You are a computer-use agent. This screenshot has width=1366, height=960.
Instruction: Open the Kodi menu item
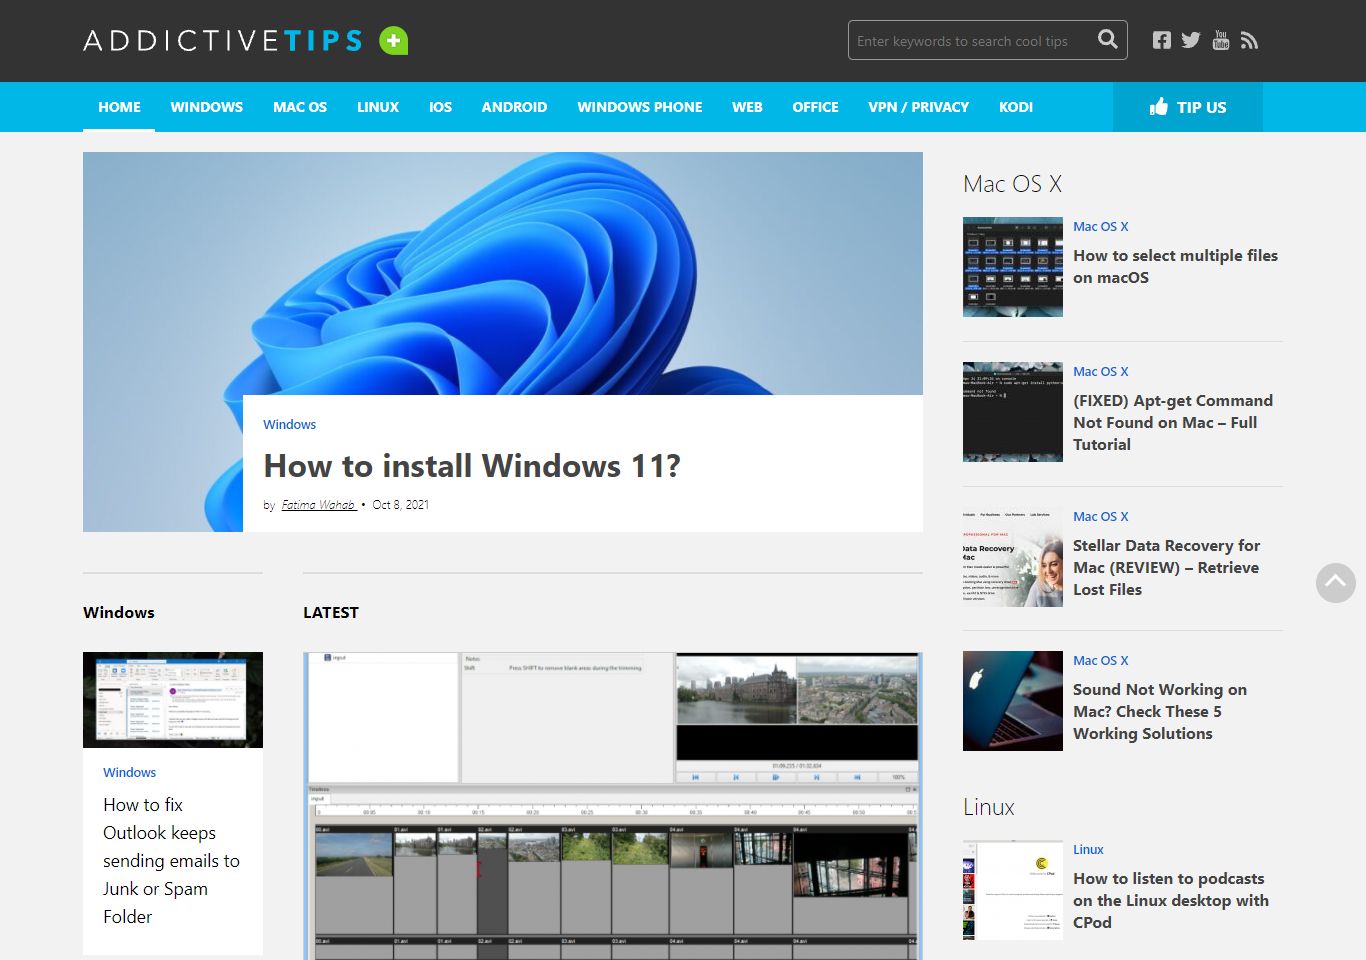click(1016, 107)
